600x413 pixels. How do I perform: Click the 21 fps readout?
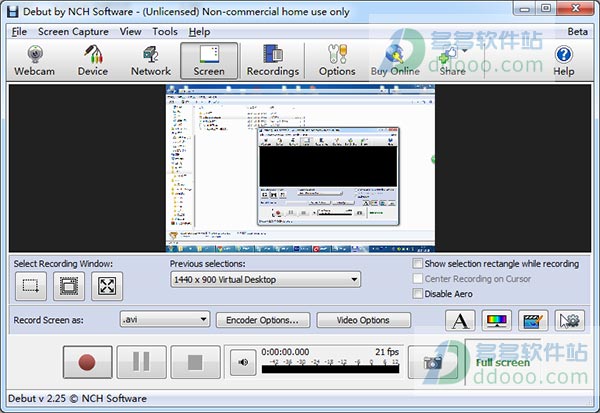point(387,352)
